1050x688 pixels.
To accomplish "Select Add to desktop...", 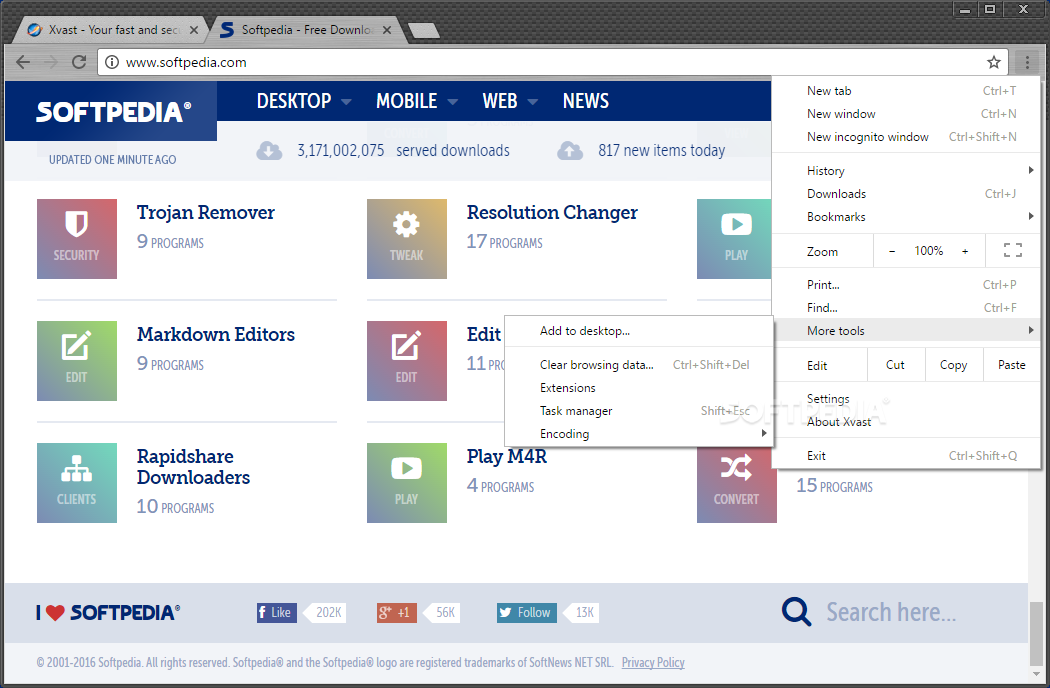I will 639,331.
